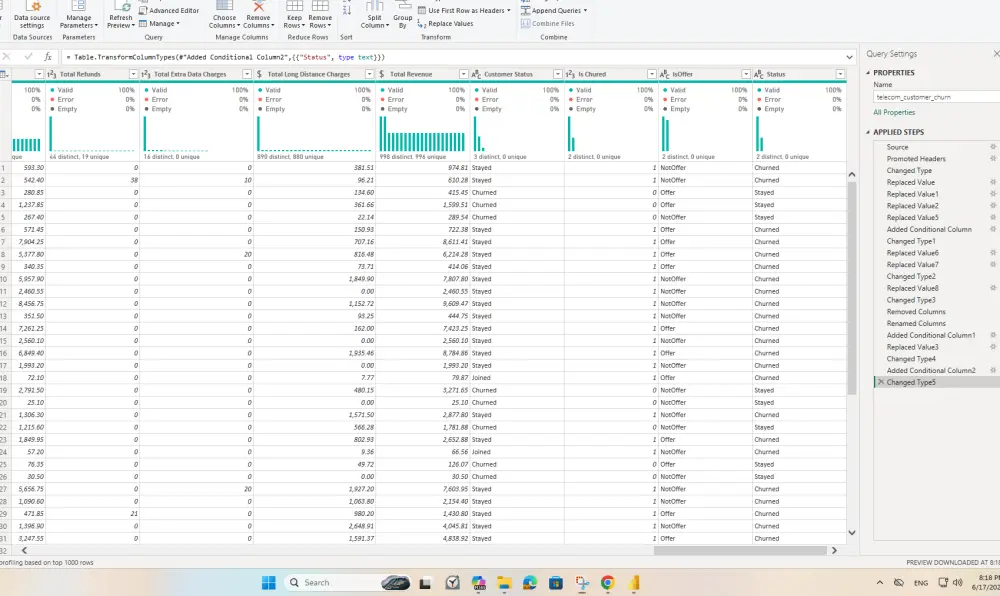
Task: Click the table icon at grid corner
Action: pos(4,75)
